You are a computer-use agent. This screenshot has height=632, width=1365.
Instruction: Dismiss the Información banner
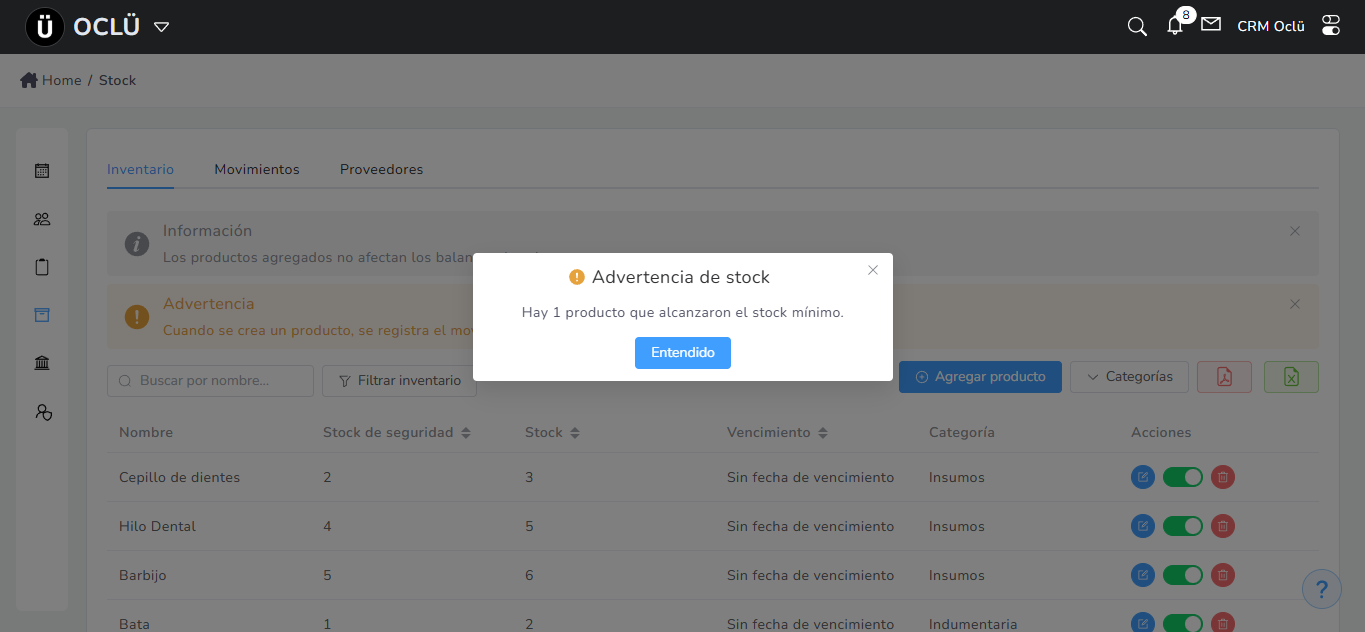[1295, 231]
